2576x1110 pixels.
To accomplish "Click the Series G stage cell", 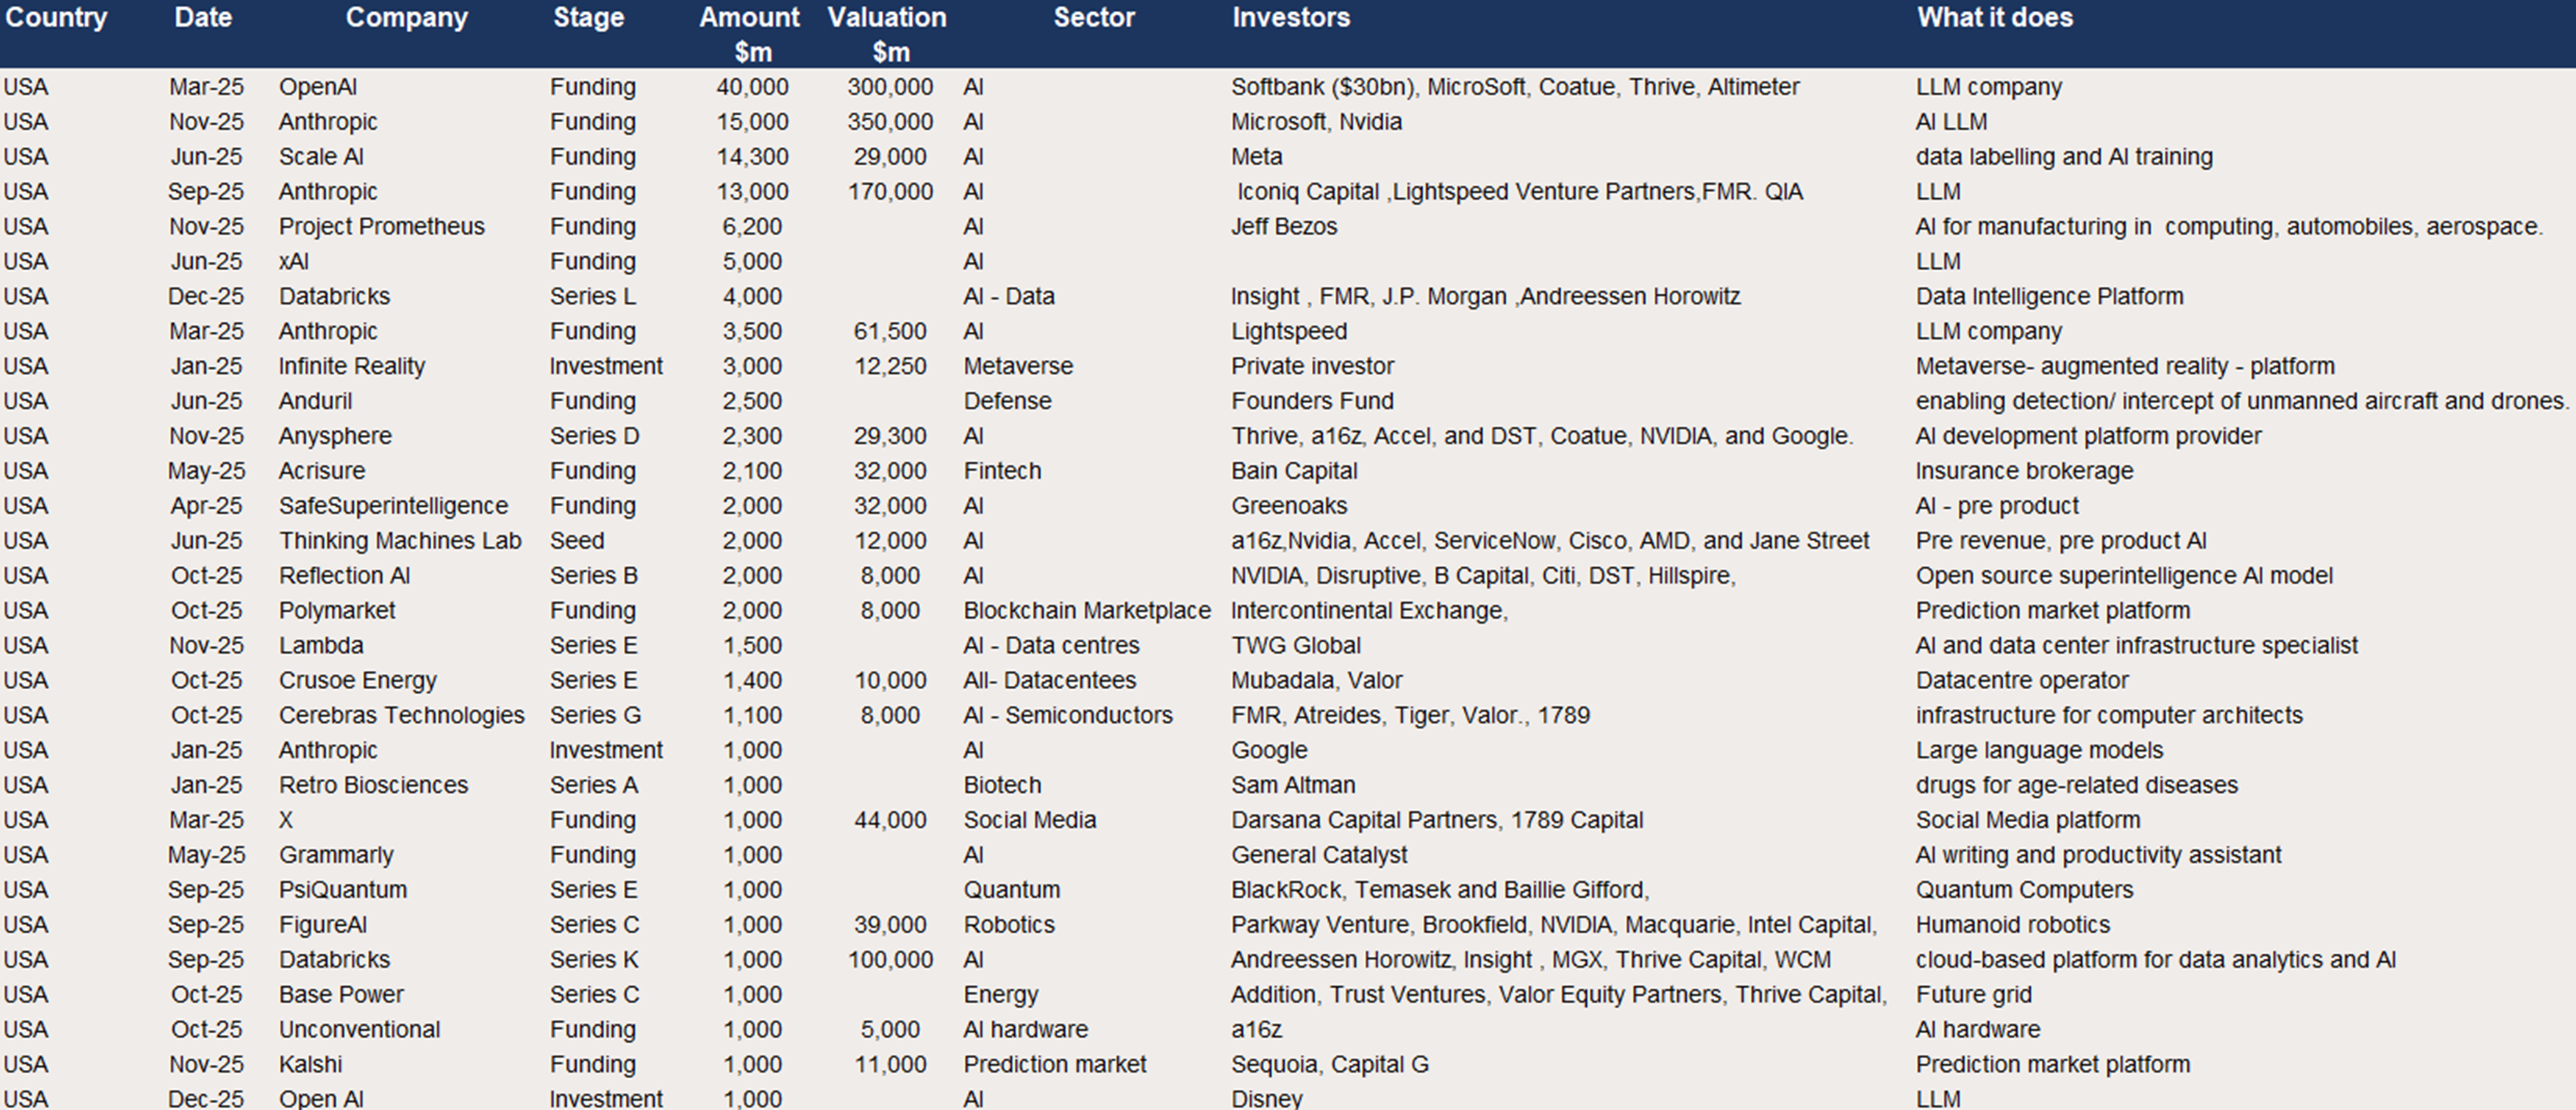I will (595, 716).
